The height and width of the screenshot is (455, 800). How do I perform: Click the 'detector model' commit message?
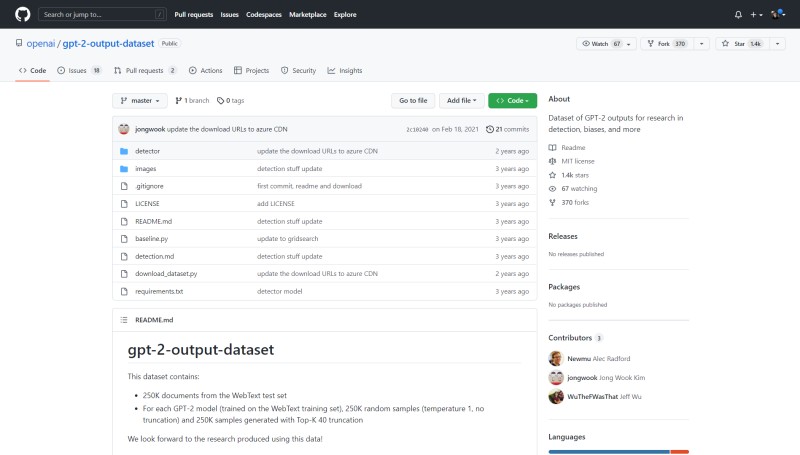point(280,291)
